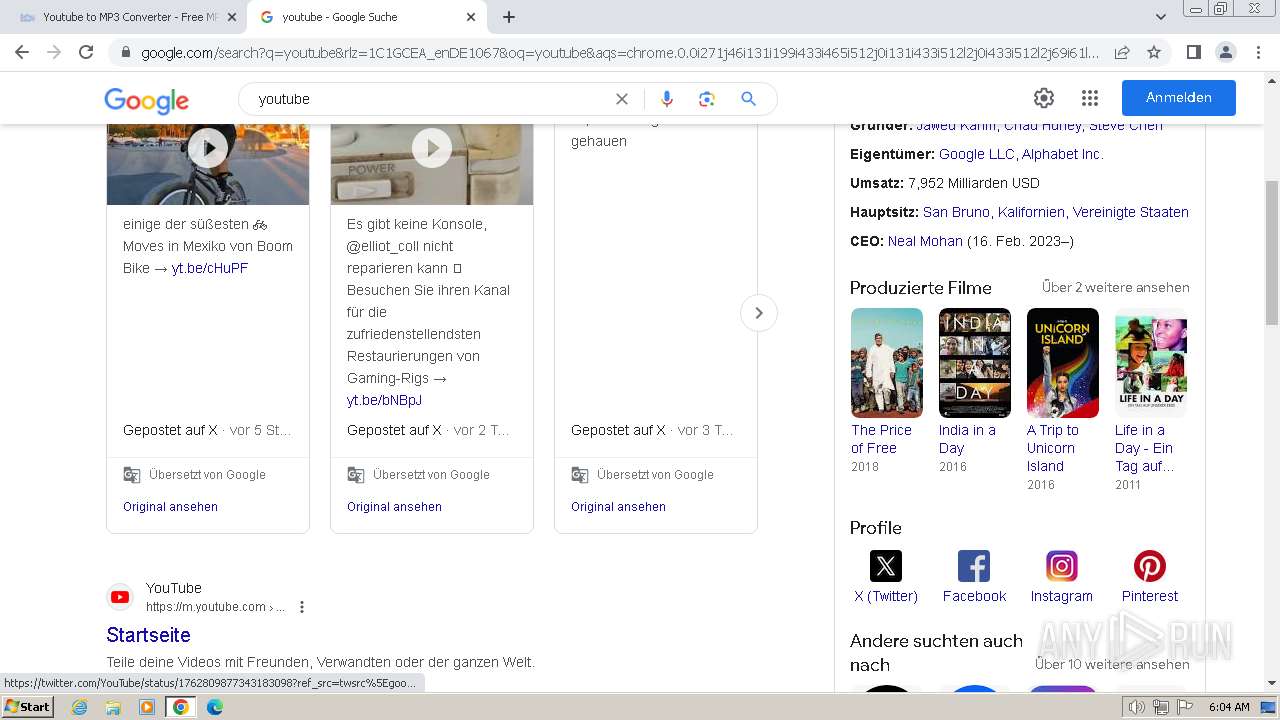Image resolution: width=1280 pixels, height=720 pixels.
Task: Follow yt.be/cHuPF link
Action: 210,268
